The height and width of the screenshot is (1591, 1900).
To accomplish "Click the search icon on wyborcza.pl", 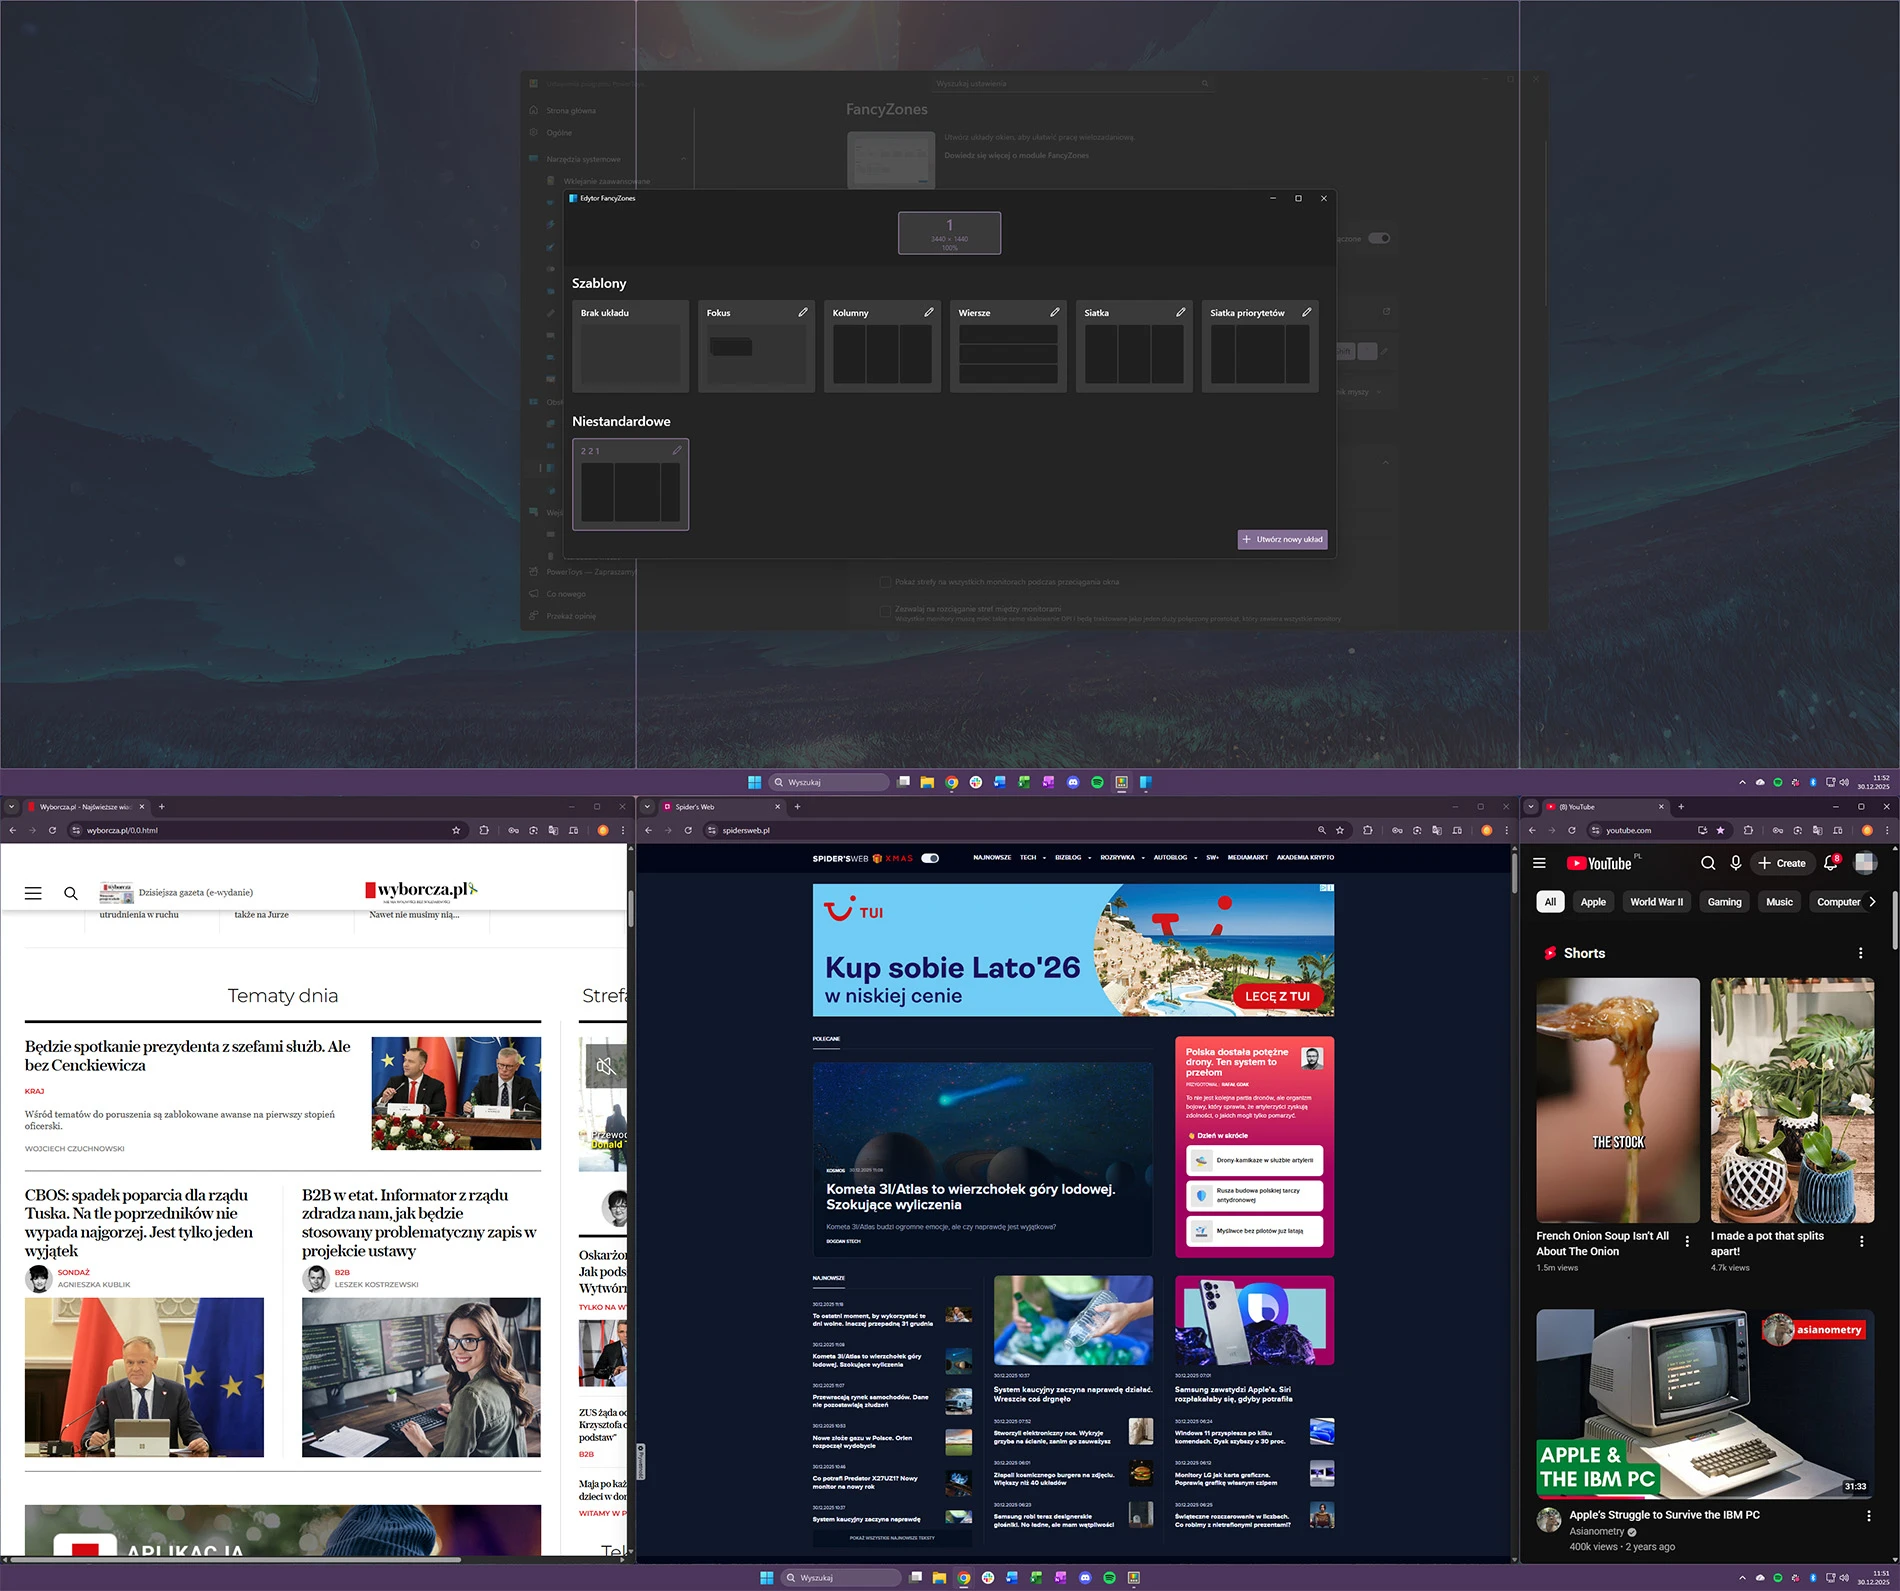I will (71, 893).
